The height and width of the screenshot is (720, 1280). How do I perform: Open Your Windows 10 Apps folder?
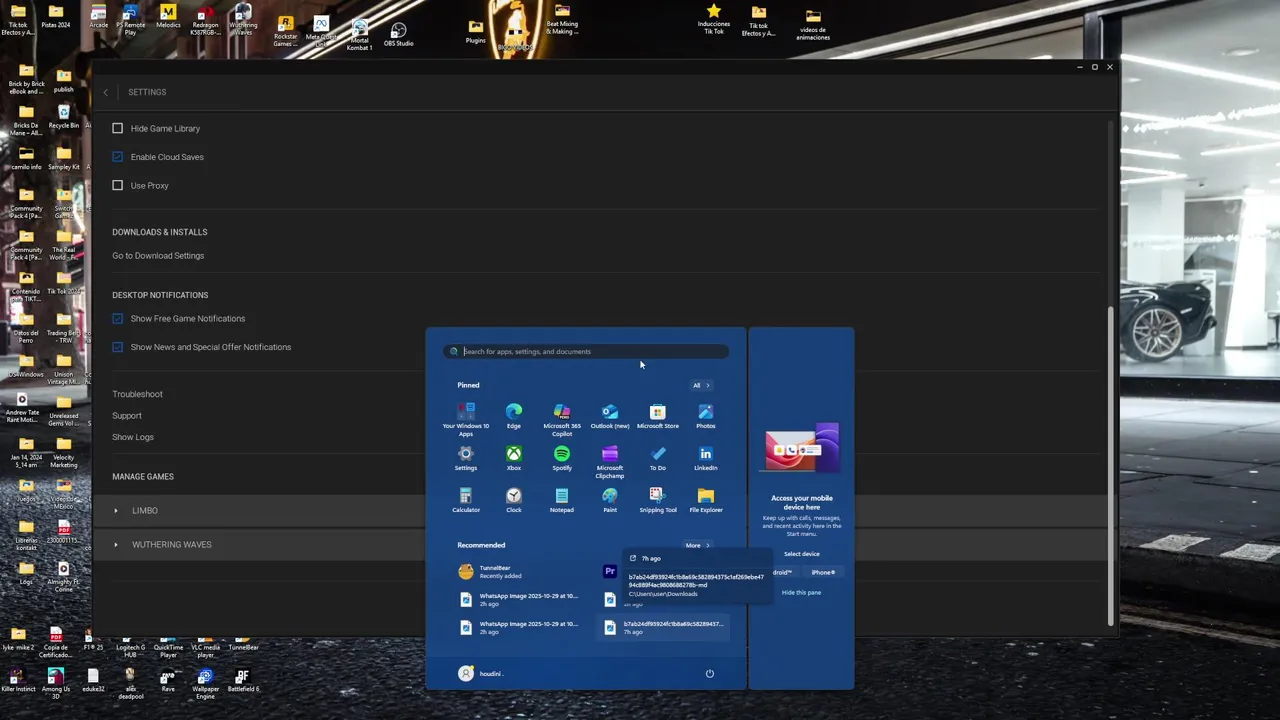click(x=466, y=420)
